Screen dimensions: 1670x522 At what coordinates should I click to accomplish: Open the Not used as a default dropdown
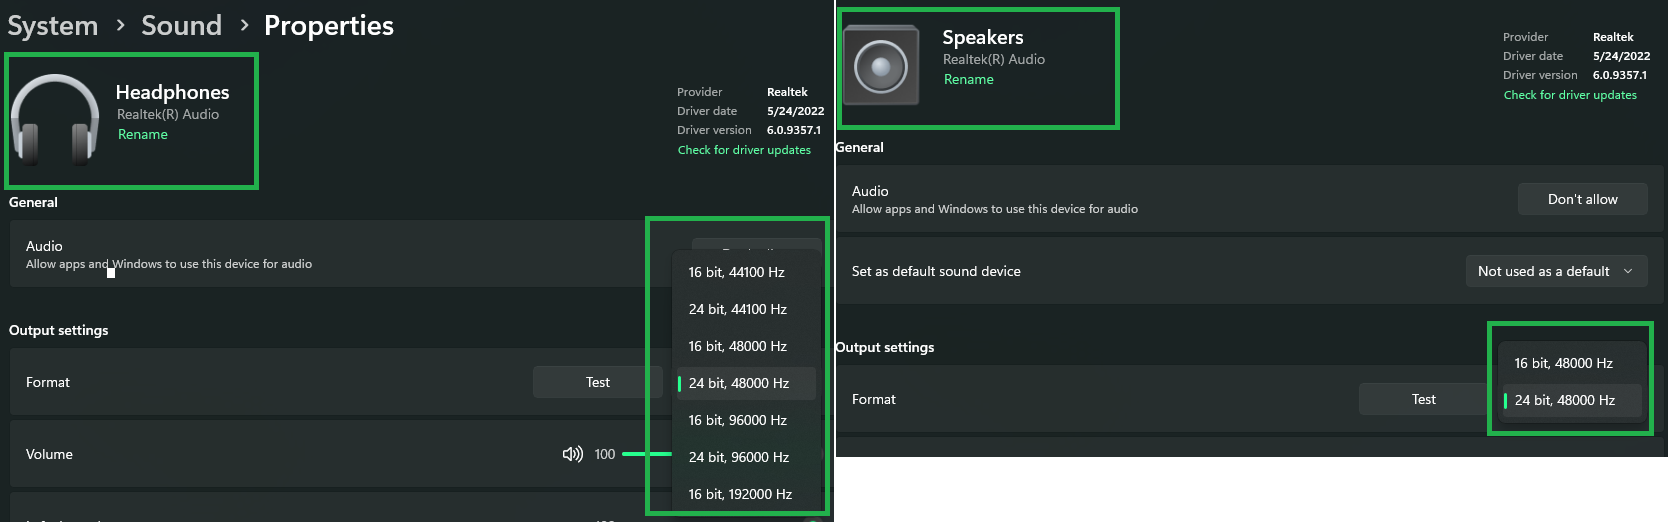[1556, 271]
